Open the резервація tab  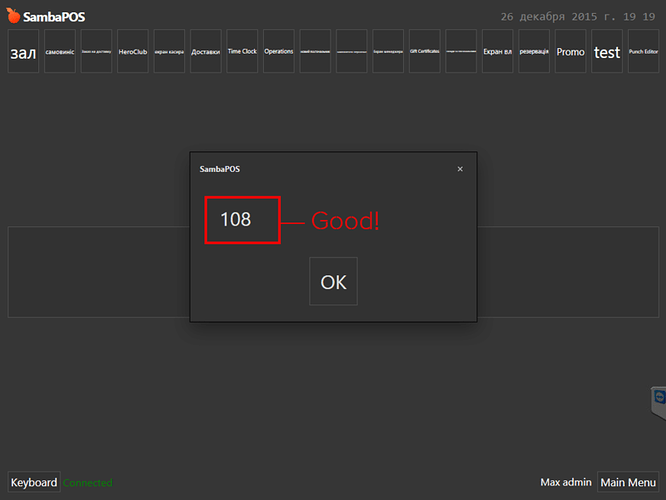[x=534, y=51]
